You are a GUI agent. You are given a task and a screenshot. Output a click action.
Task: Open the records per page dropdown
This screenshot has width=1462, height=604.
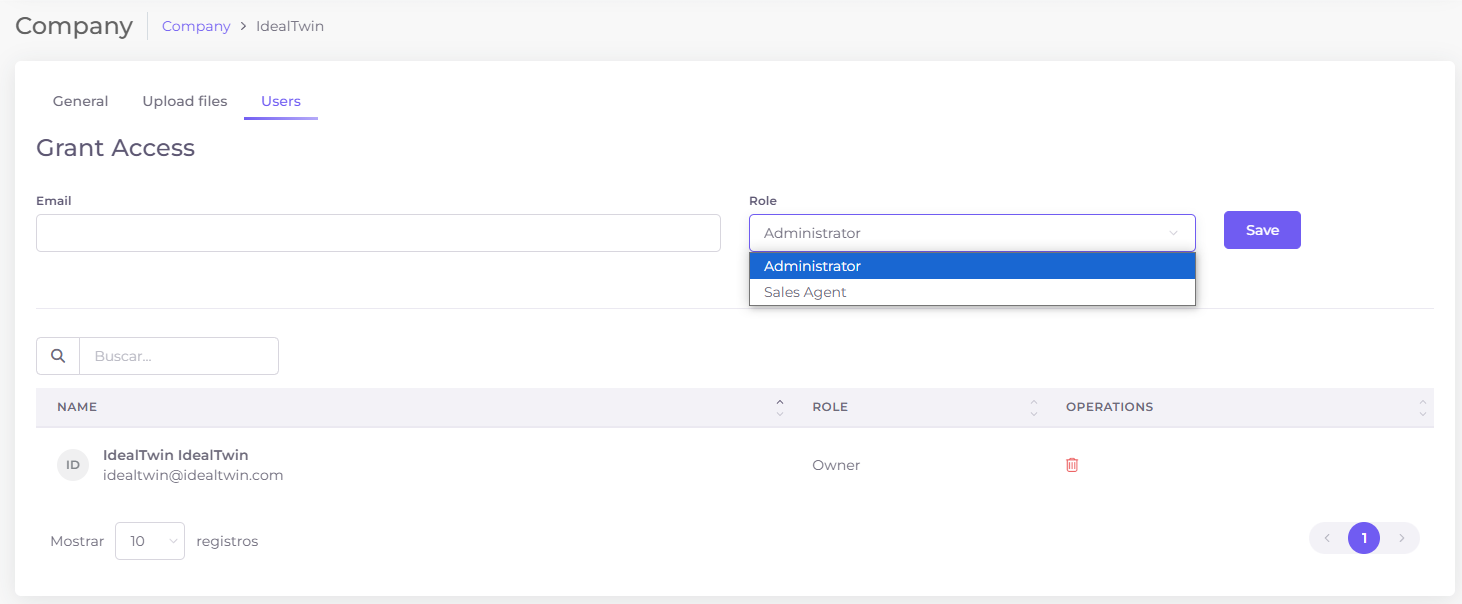tap(150, 541)
